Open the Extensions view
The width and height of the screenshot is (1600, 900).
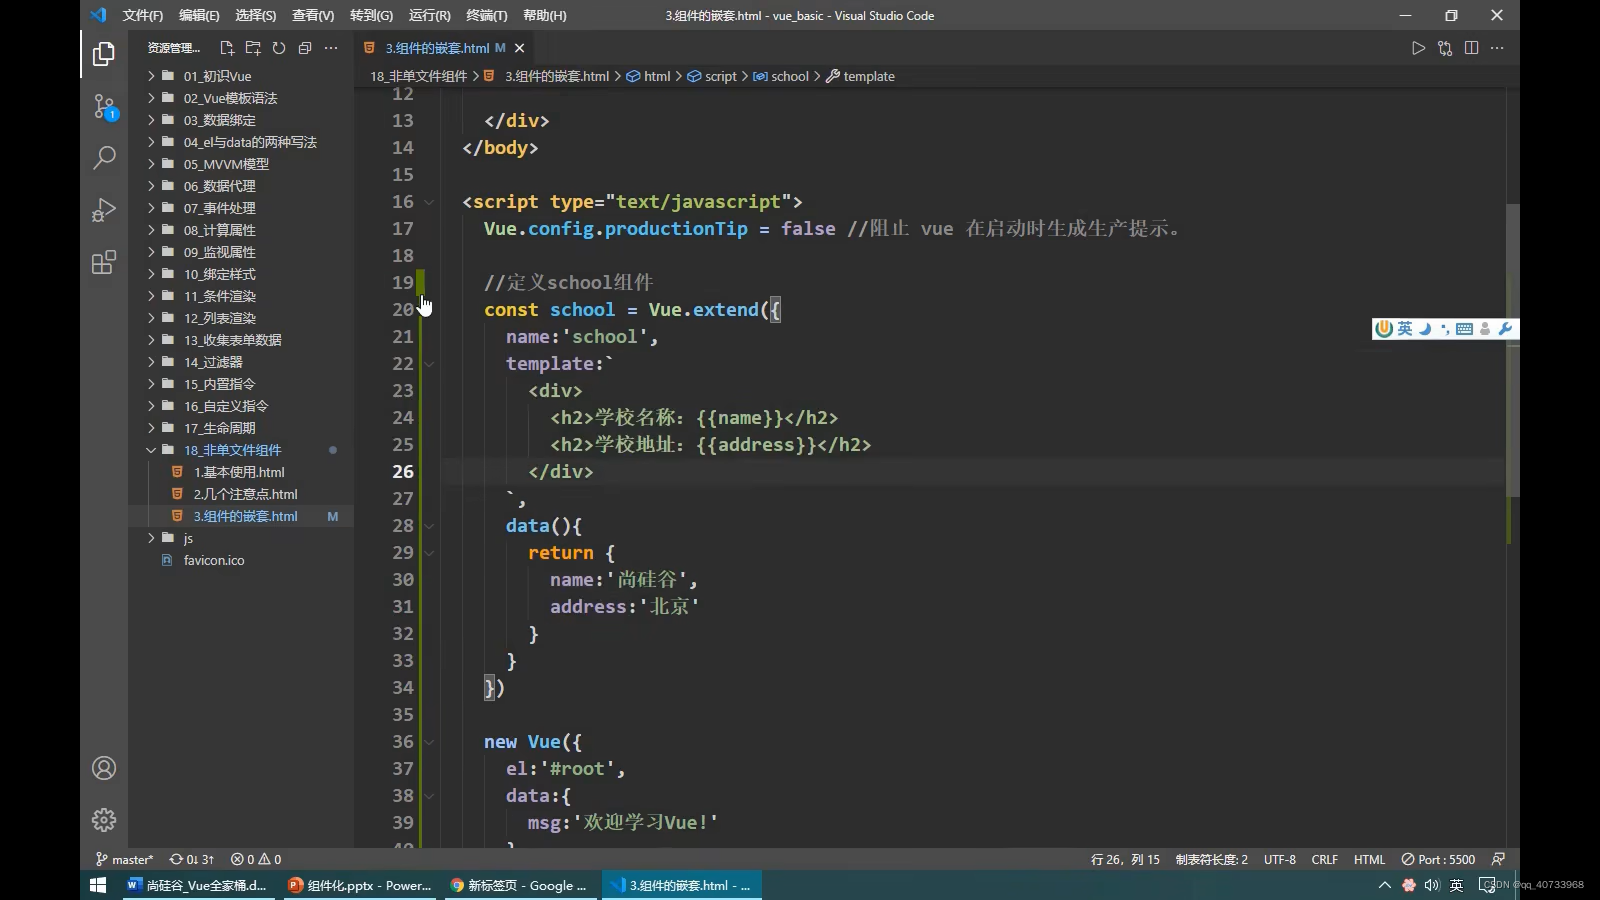(104, 262)
